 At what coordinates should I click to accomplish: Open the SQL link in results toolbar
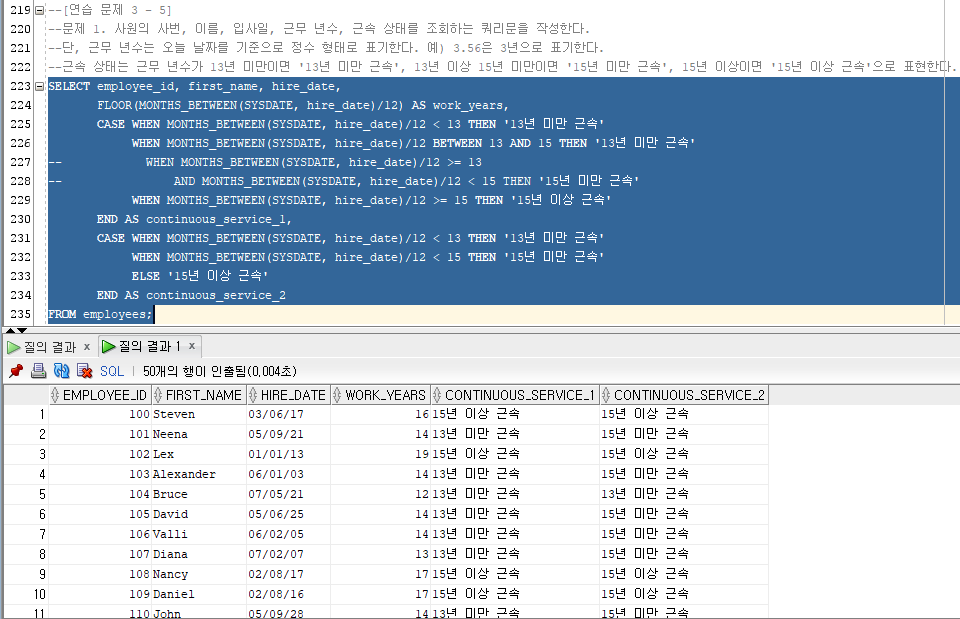click(111, 371)
